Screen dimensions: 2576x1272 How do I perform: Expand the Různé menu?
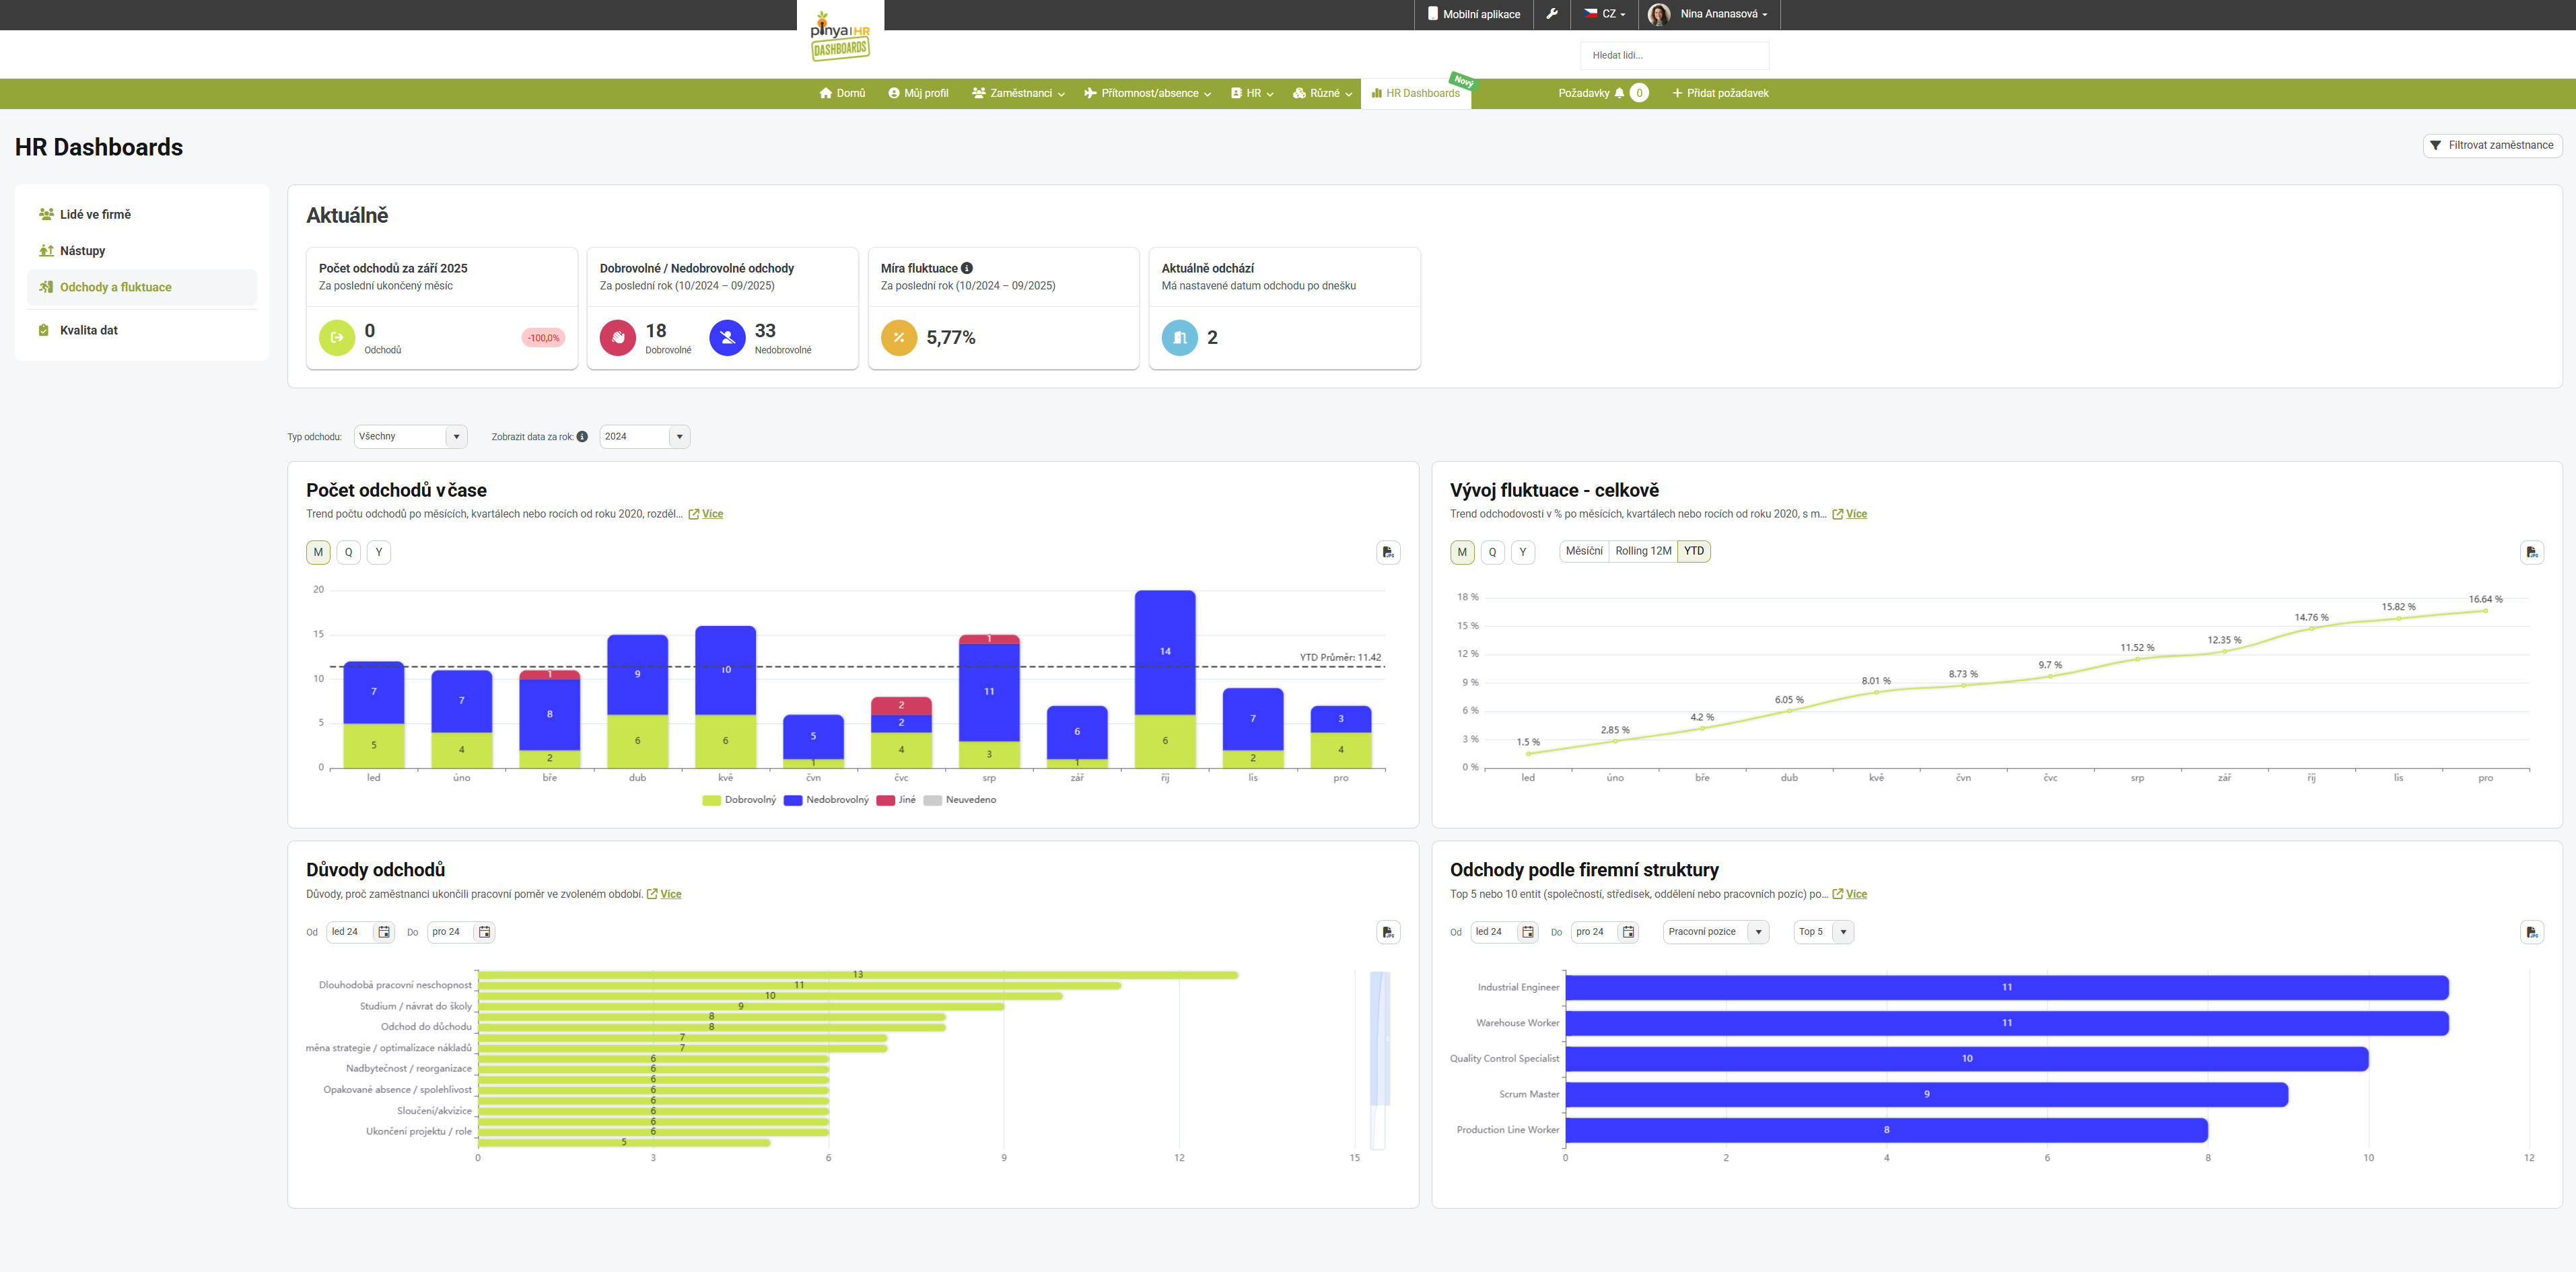click(x=1322, y=93)
